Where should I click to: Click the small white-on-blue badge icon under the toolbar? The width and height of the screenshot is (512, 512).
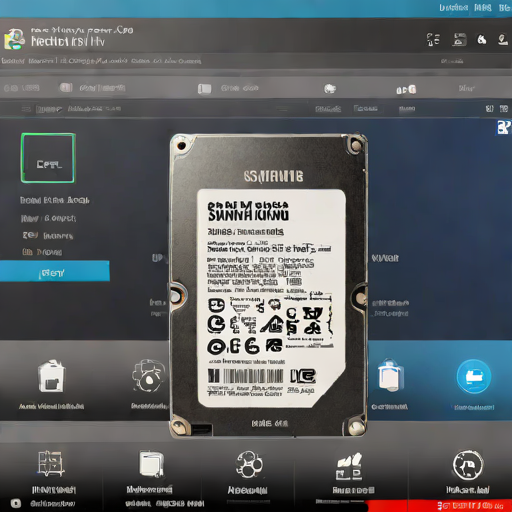(x=503, y=127)
